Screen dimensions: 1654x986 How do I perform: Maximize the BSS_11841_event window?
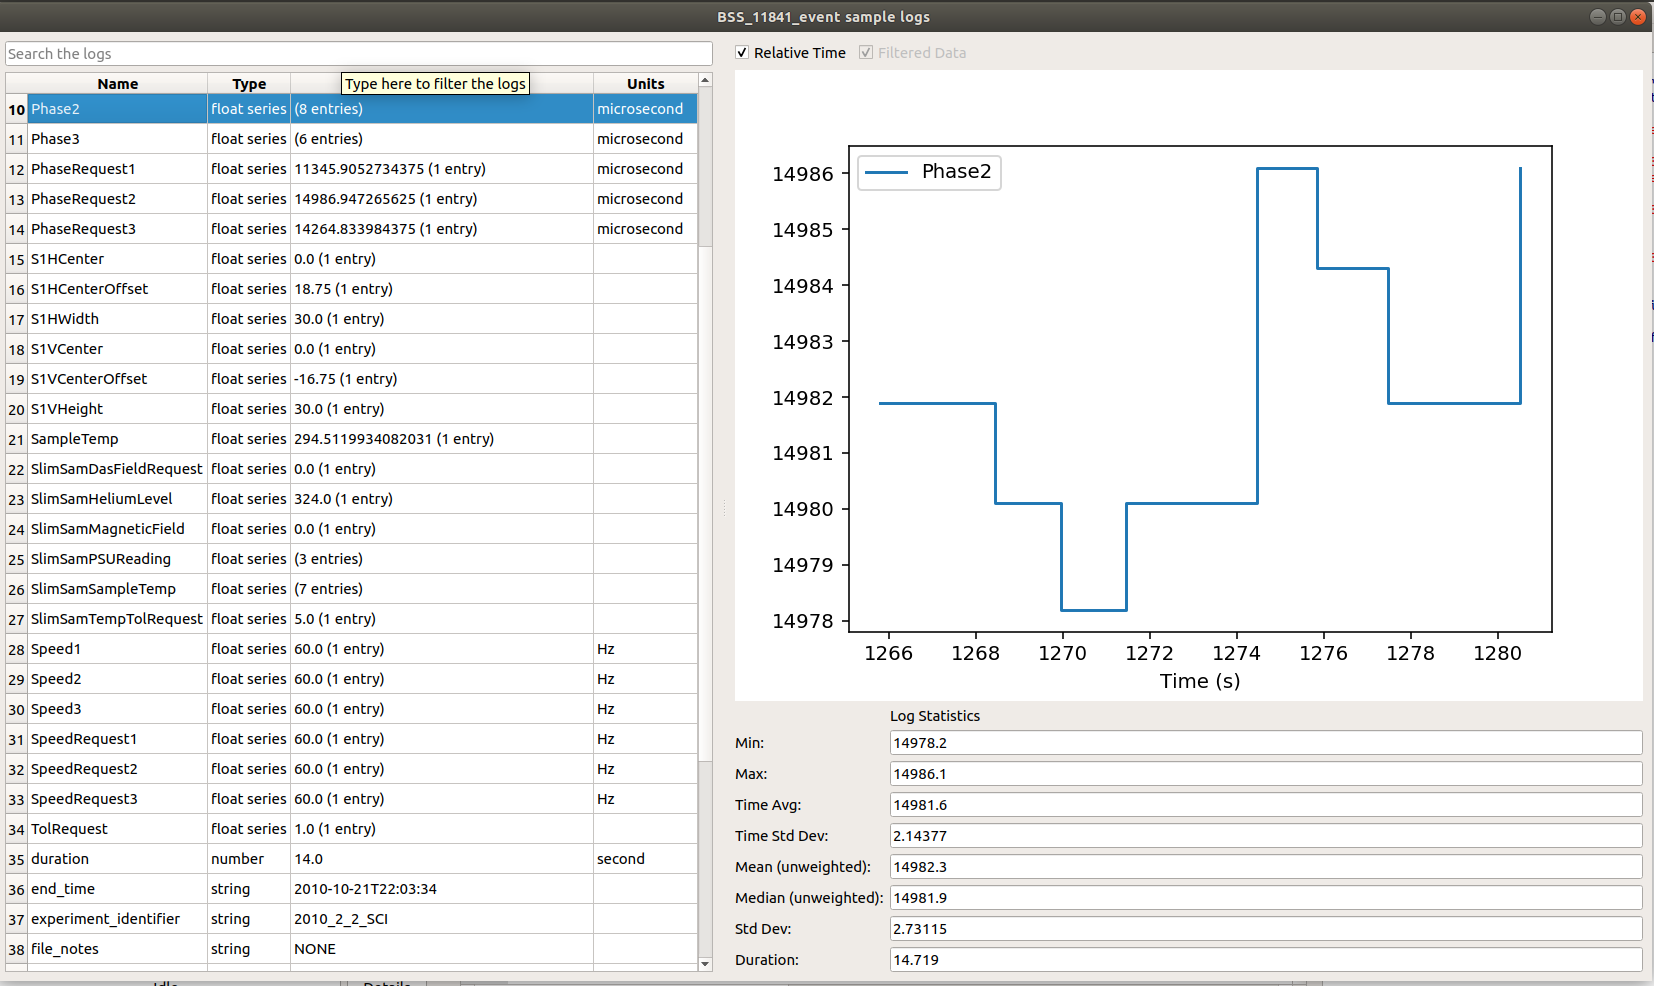[1618, 16]
